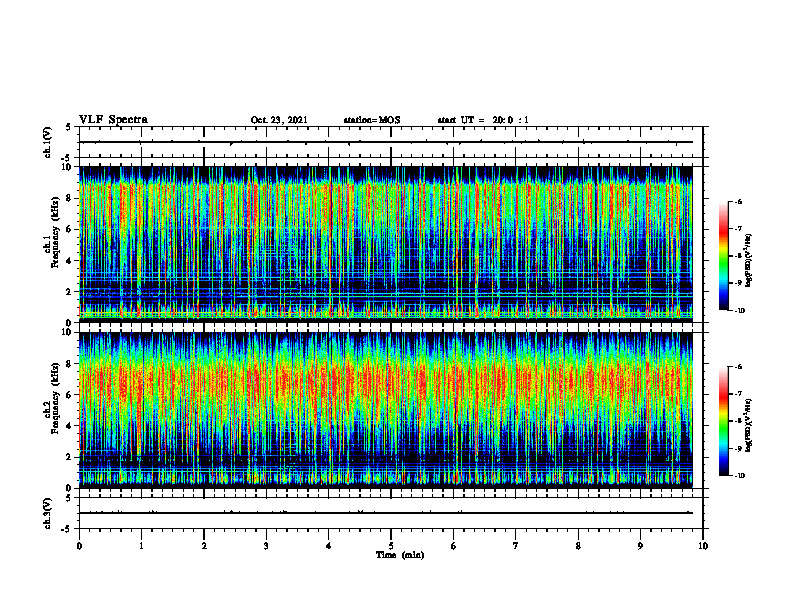The height and width of the screenshot is (612, 792).
Task: Click the ch.3(V) waveform axis label
Action: (x=48, y=514)
